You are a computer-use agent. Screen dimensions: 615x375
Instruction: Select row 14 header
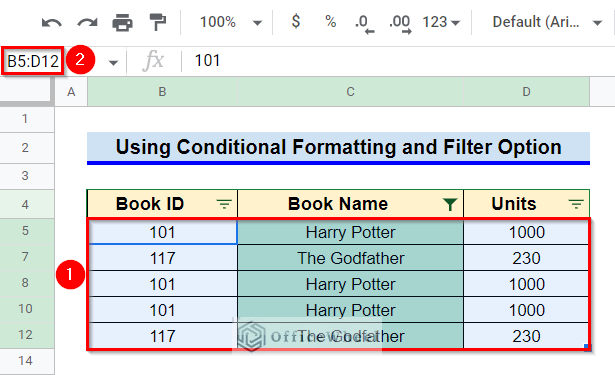pyautogui.click(x=27, y=361)
